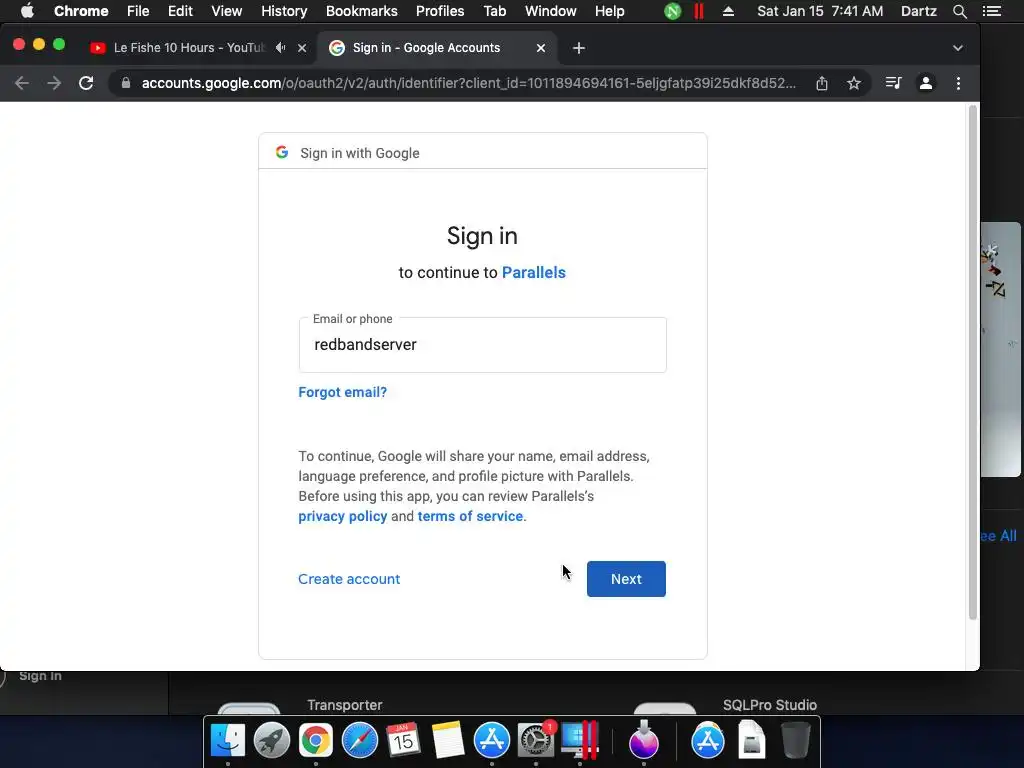This screenshot has width=1024, height=768.
Task: Focus the Email or phone field
Action: click(483, 345)
